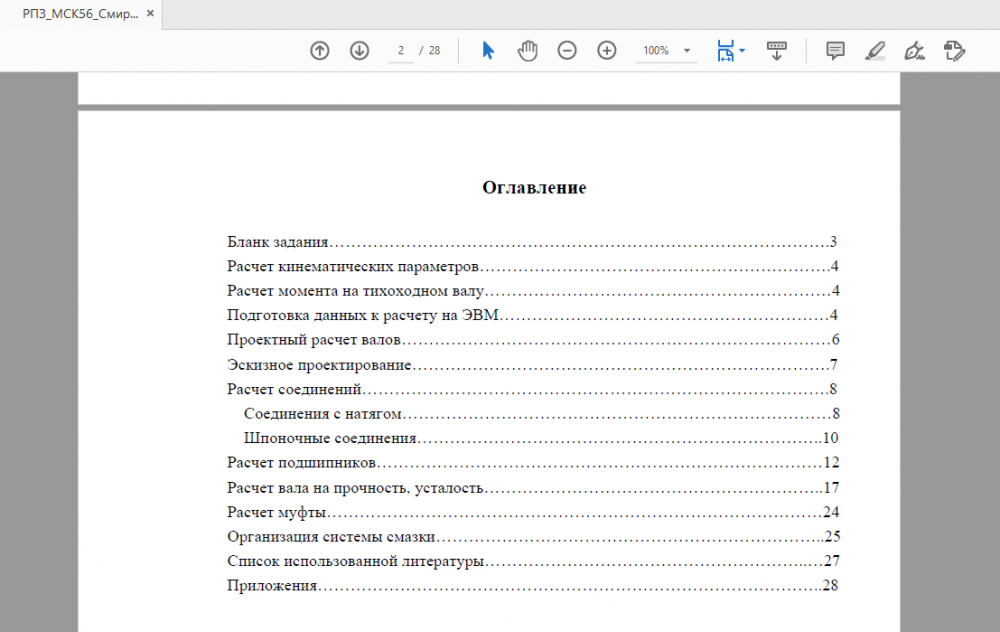Click 'Список использованной литературы' contents line
The width and height of the screenshot is (1000, 632).
coord(355,561)
